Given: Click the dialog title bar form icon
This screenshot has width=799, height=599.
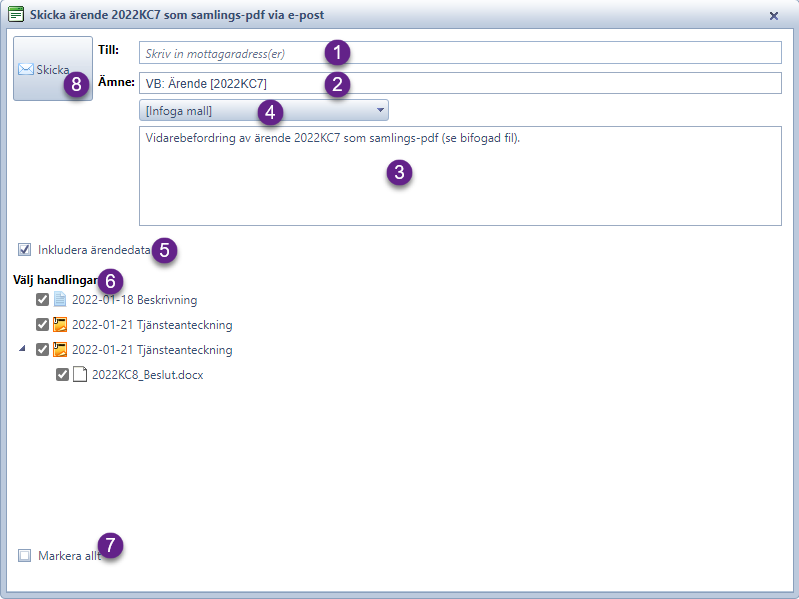Looking at the screenshot, I should pos(16,14).
